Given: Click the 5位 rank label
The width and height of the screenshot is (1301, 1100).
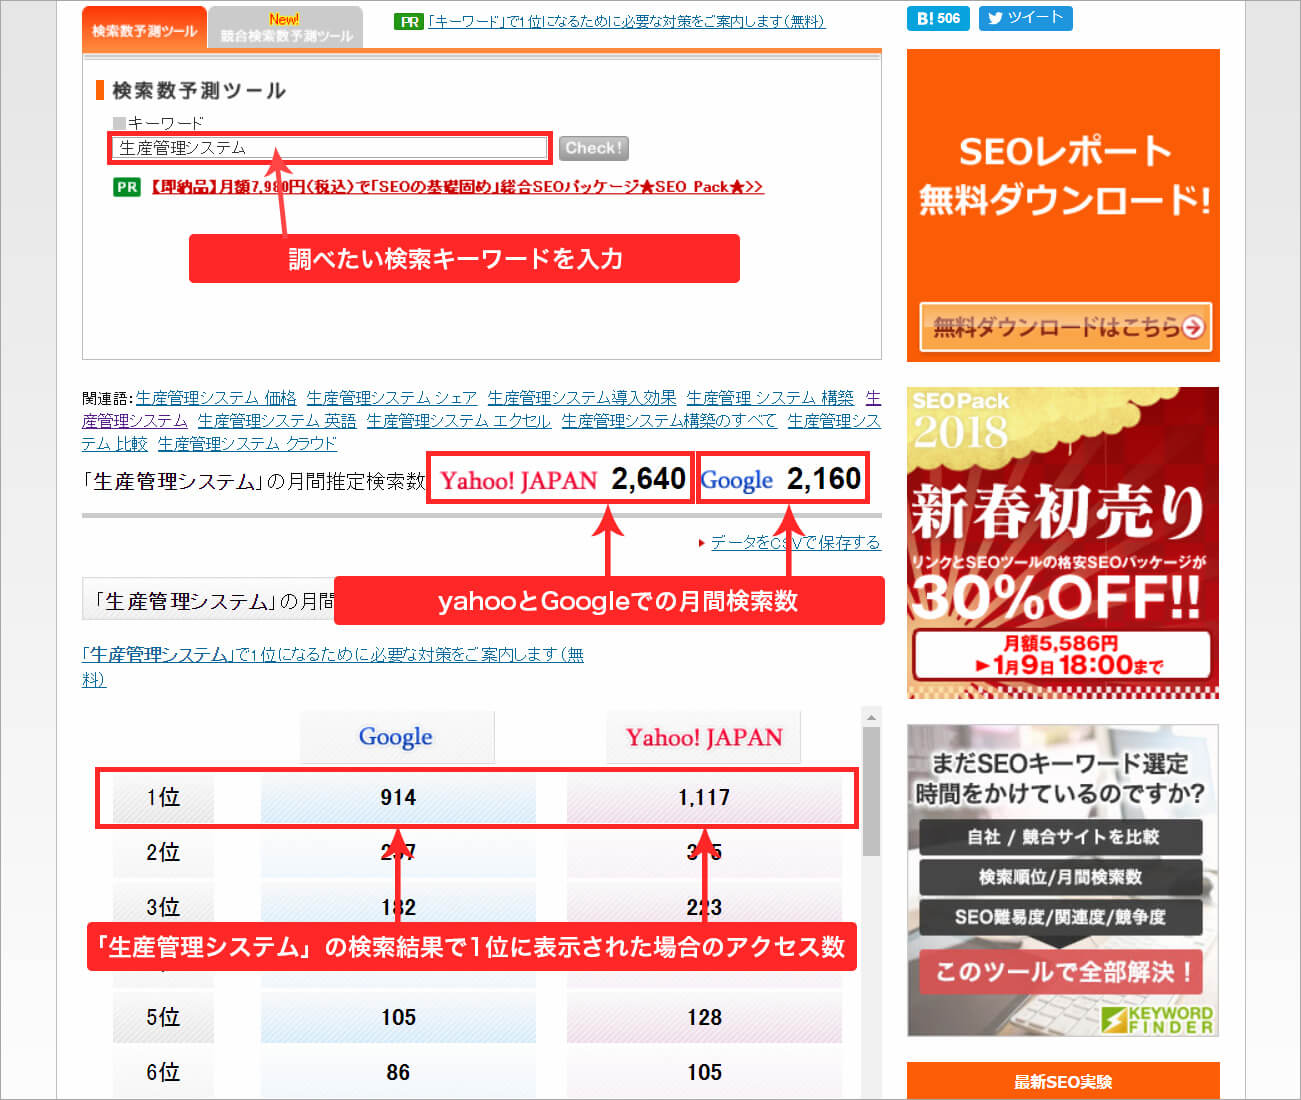Looking at the screenshot, I should (163, 1018).
